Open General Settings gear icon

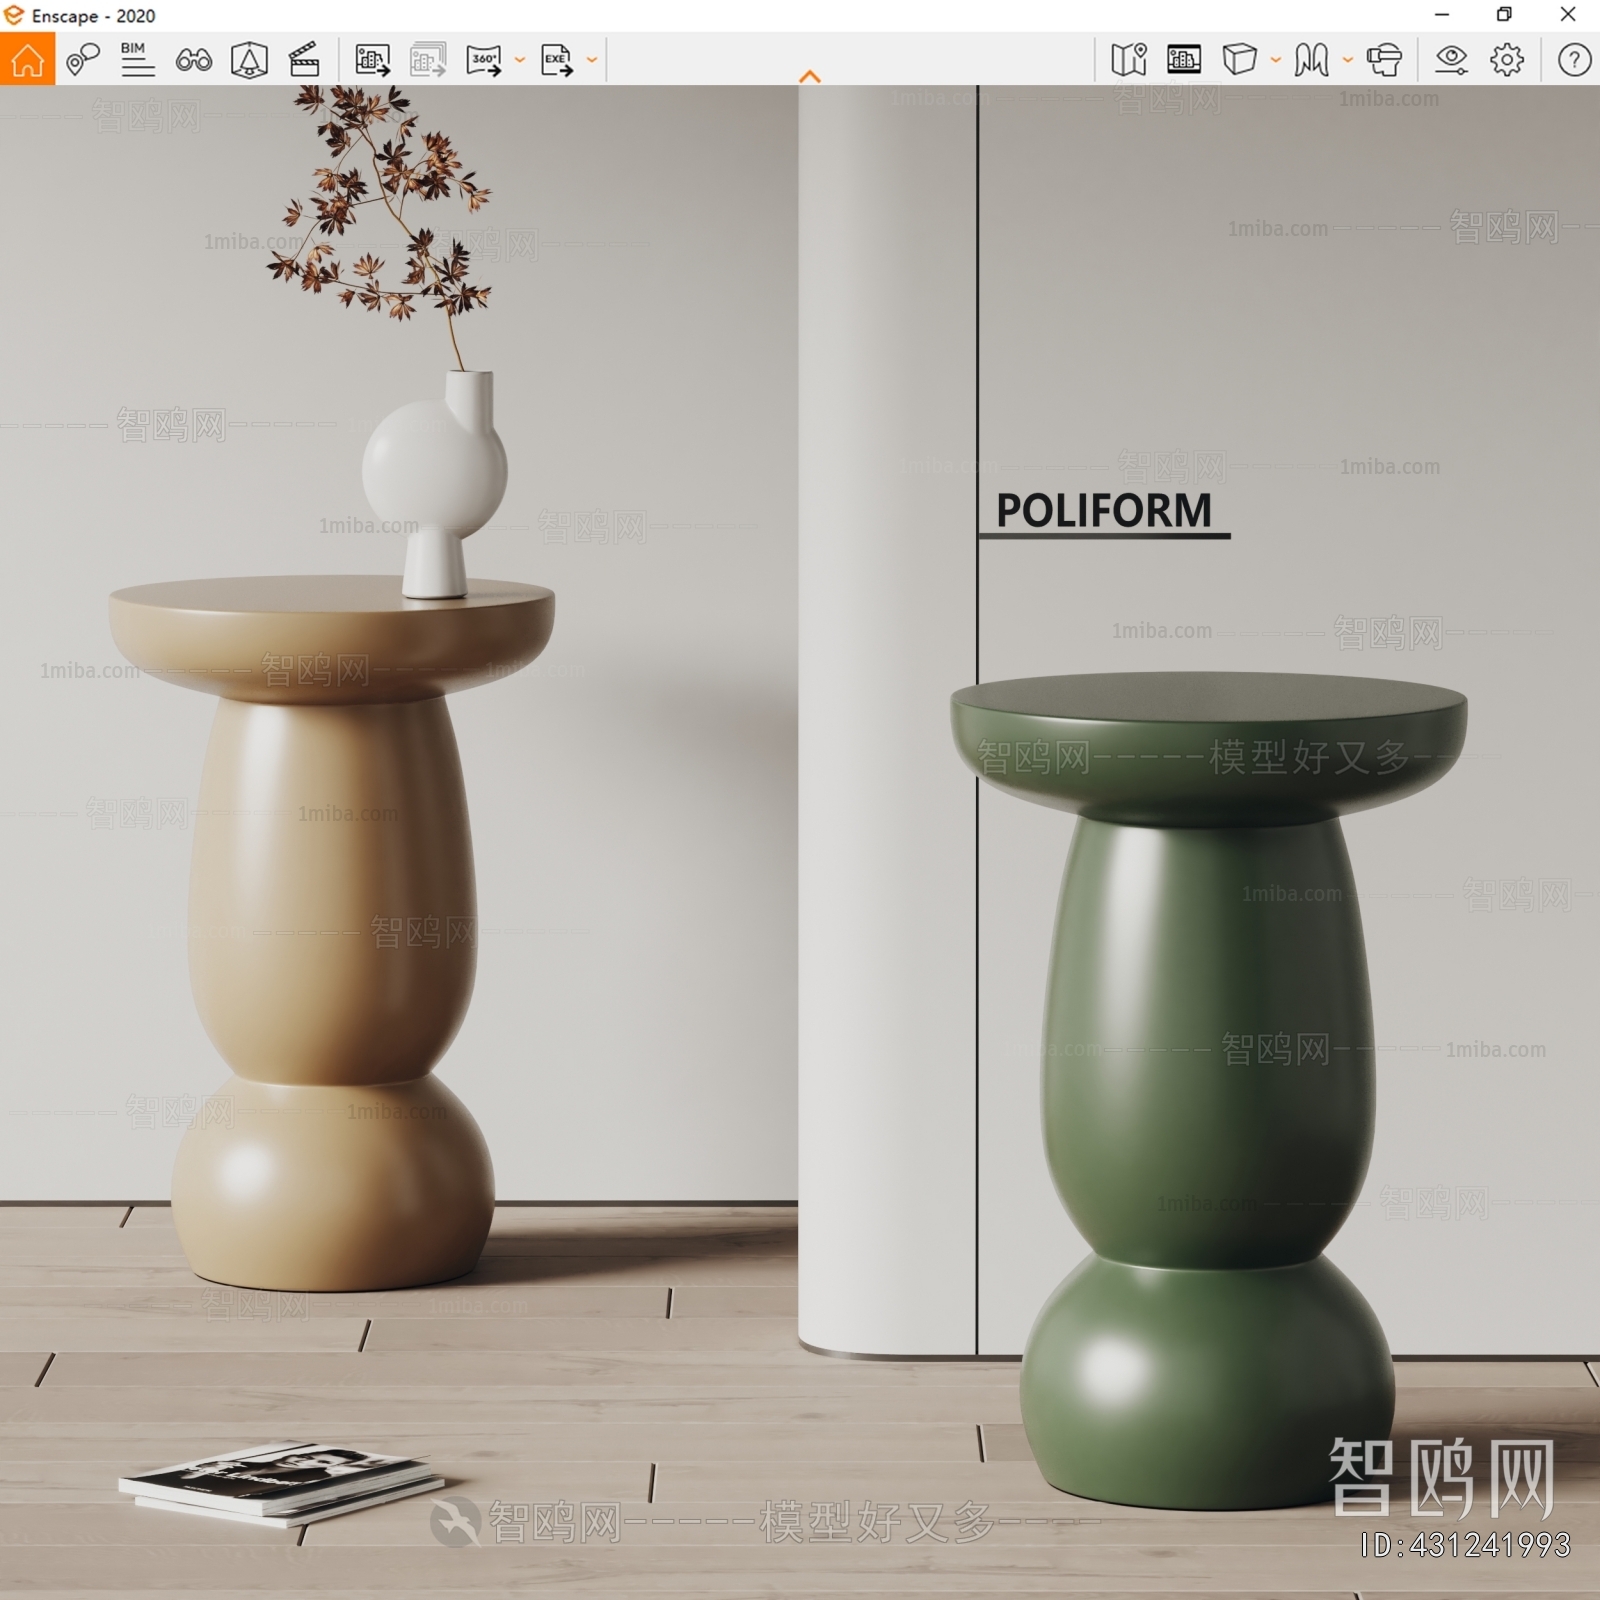click(1507, 60)
